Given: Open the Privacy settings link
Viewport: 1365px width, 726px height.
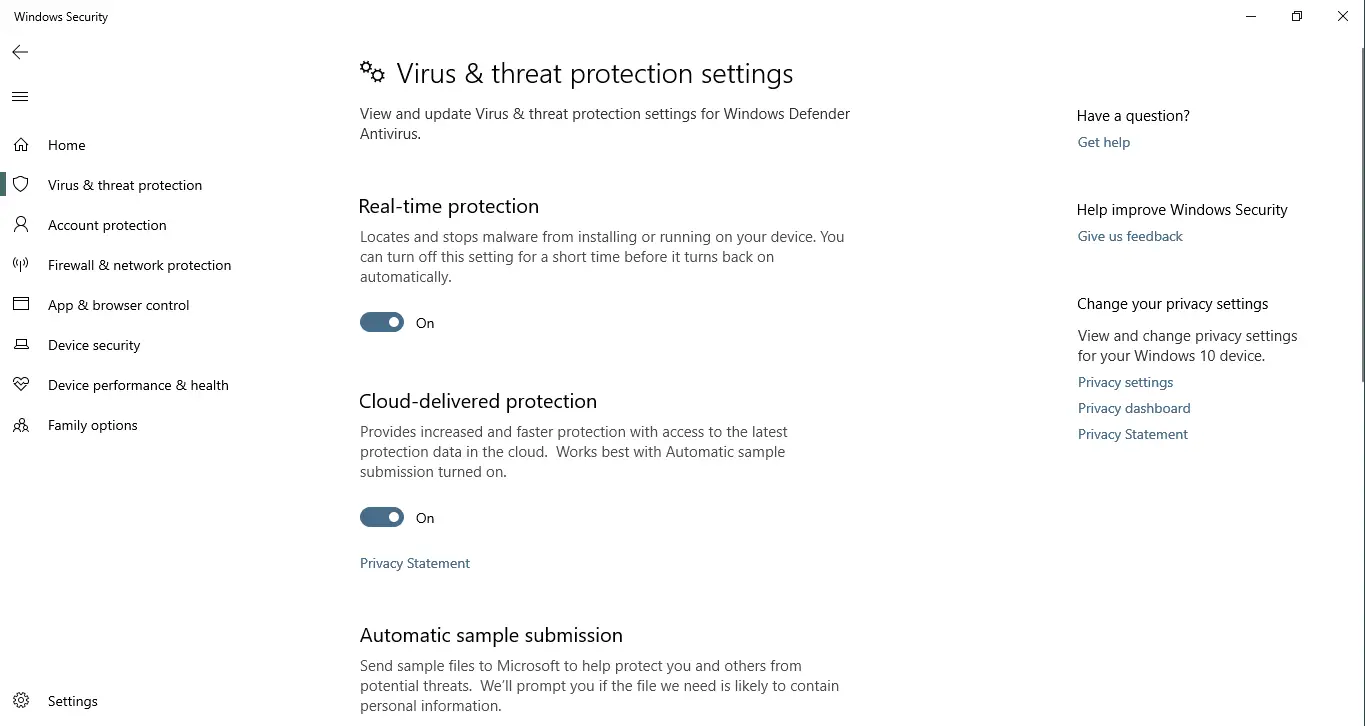Looking at the screenshot, I should click(x=1125, y=381).
